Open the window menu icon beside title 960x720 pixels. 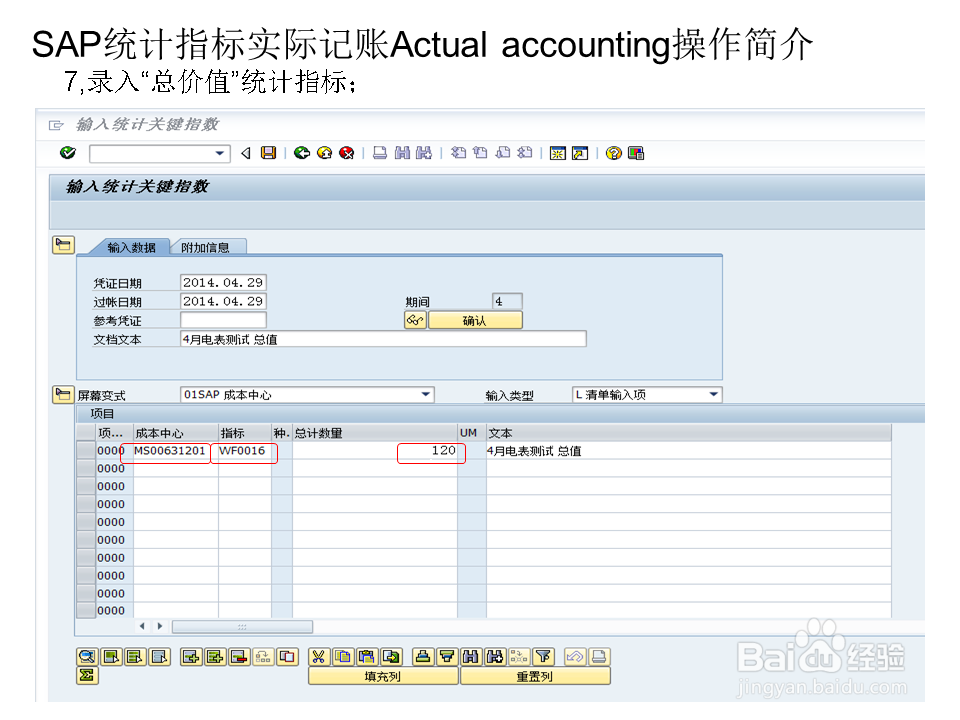56,125
